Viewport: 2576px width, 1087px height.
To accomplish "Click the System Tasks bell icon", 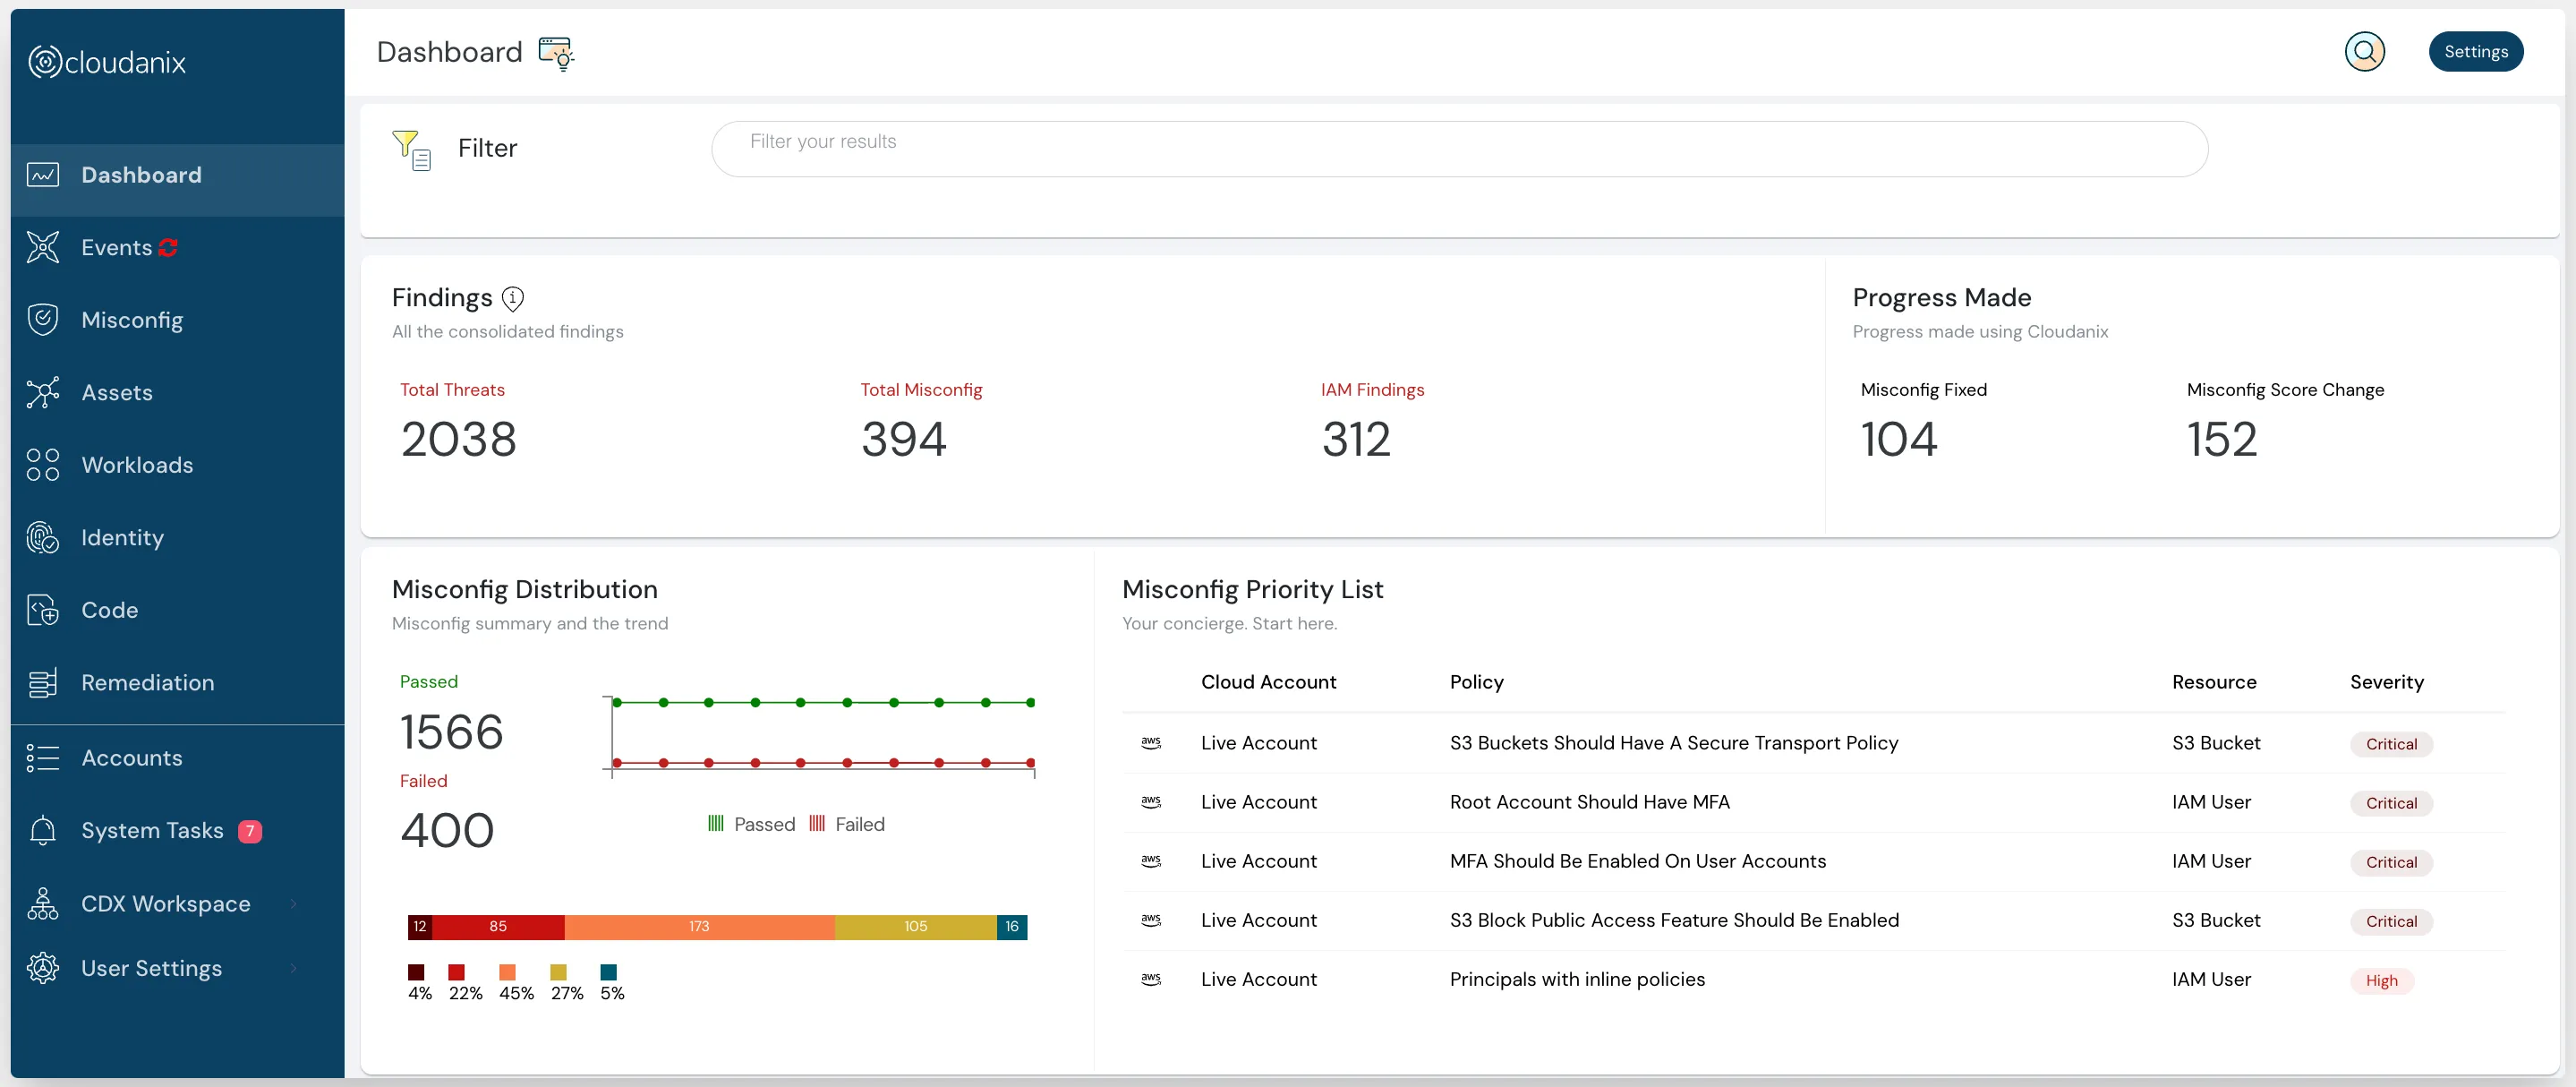I will [x=43, y=831].
